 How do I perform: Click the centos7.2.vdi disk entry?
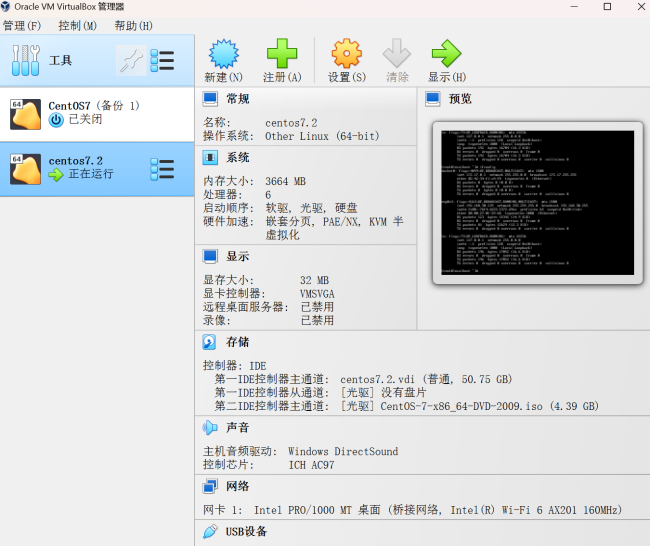(x=426, y=380)
